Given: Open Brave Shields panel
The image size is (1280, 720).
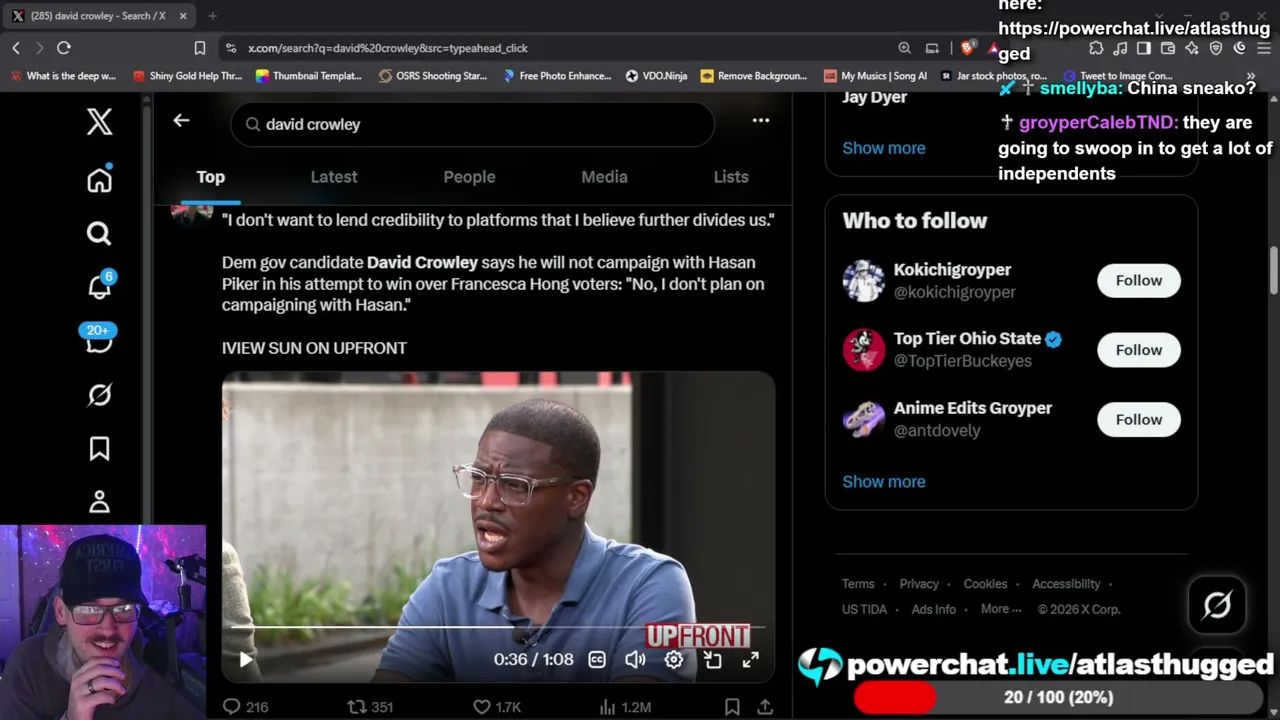Looking at the screenshot, I should [x=967, y=48].
